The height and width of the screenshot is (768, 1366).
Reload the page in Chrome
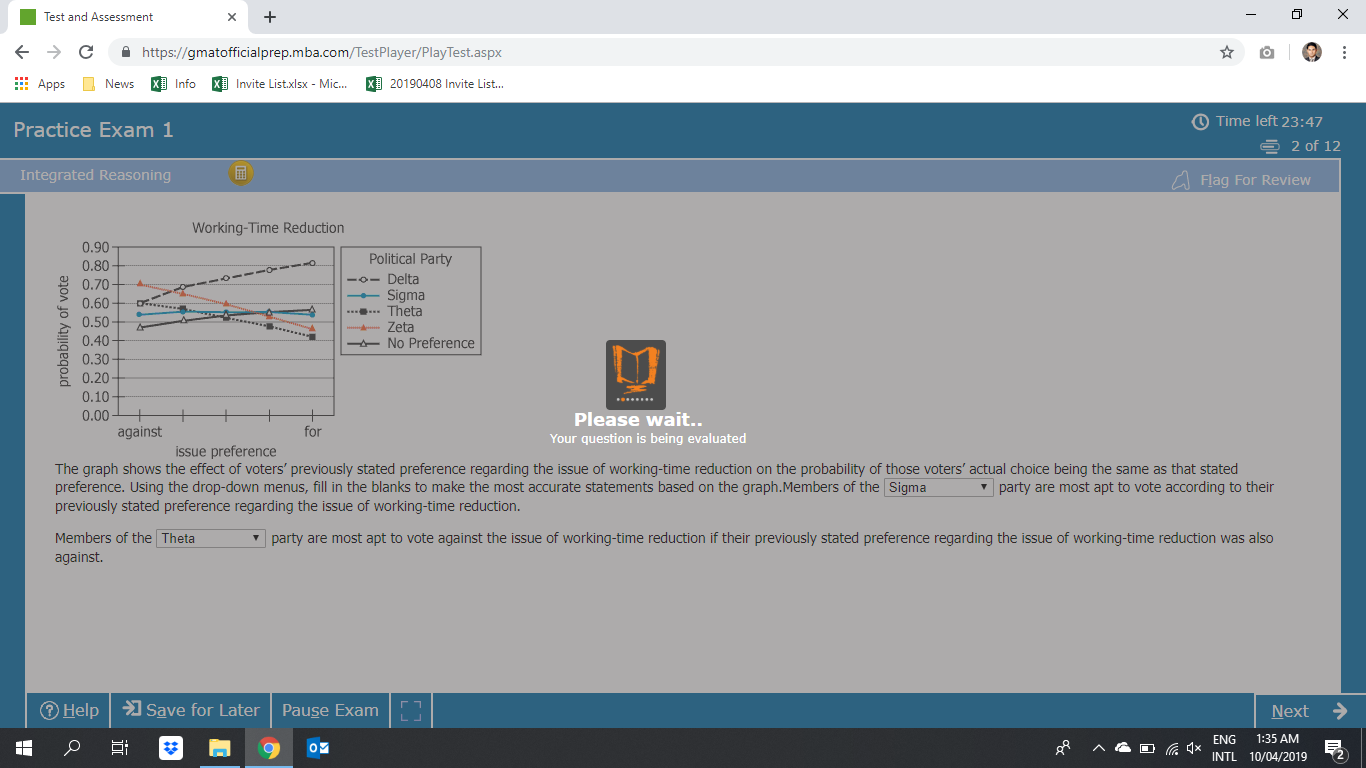(x=86, y=52)
